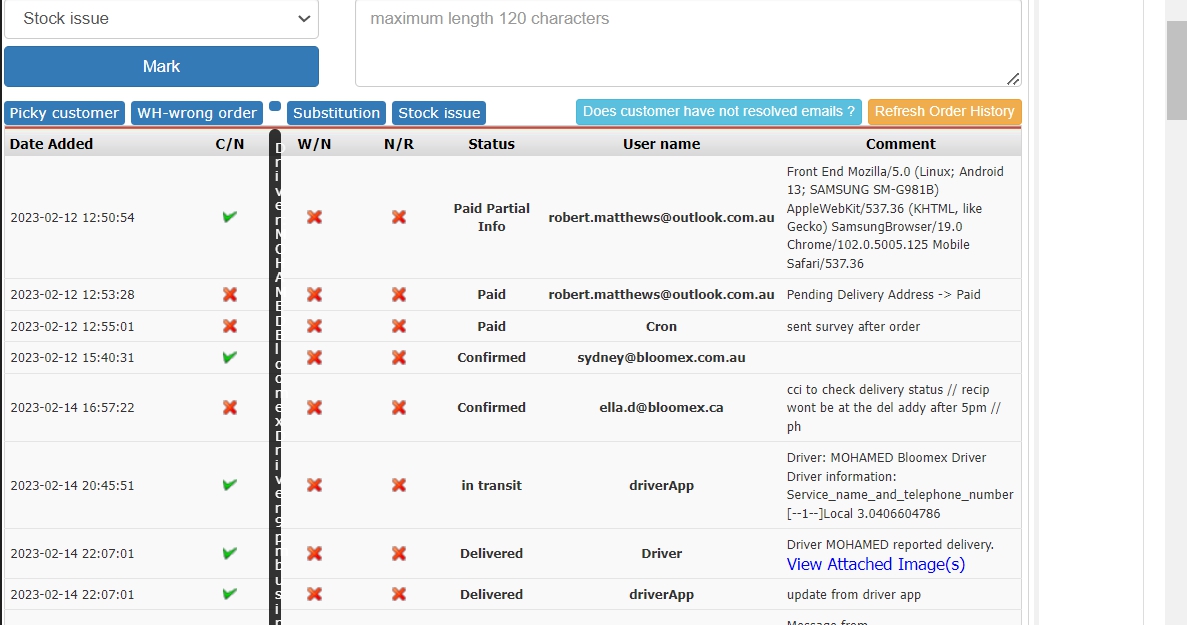Click the Date Added column header
Screen dimensions: 1187x625
tap(51, 144)
